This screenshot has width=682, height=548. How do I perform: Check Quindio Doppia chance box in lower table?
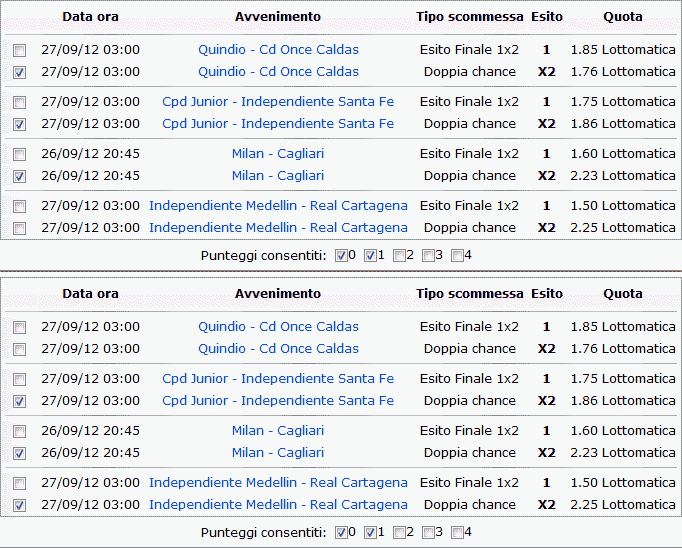point(20,349)
